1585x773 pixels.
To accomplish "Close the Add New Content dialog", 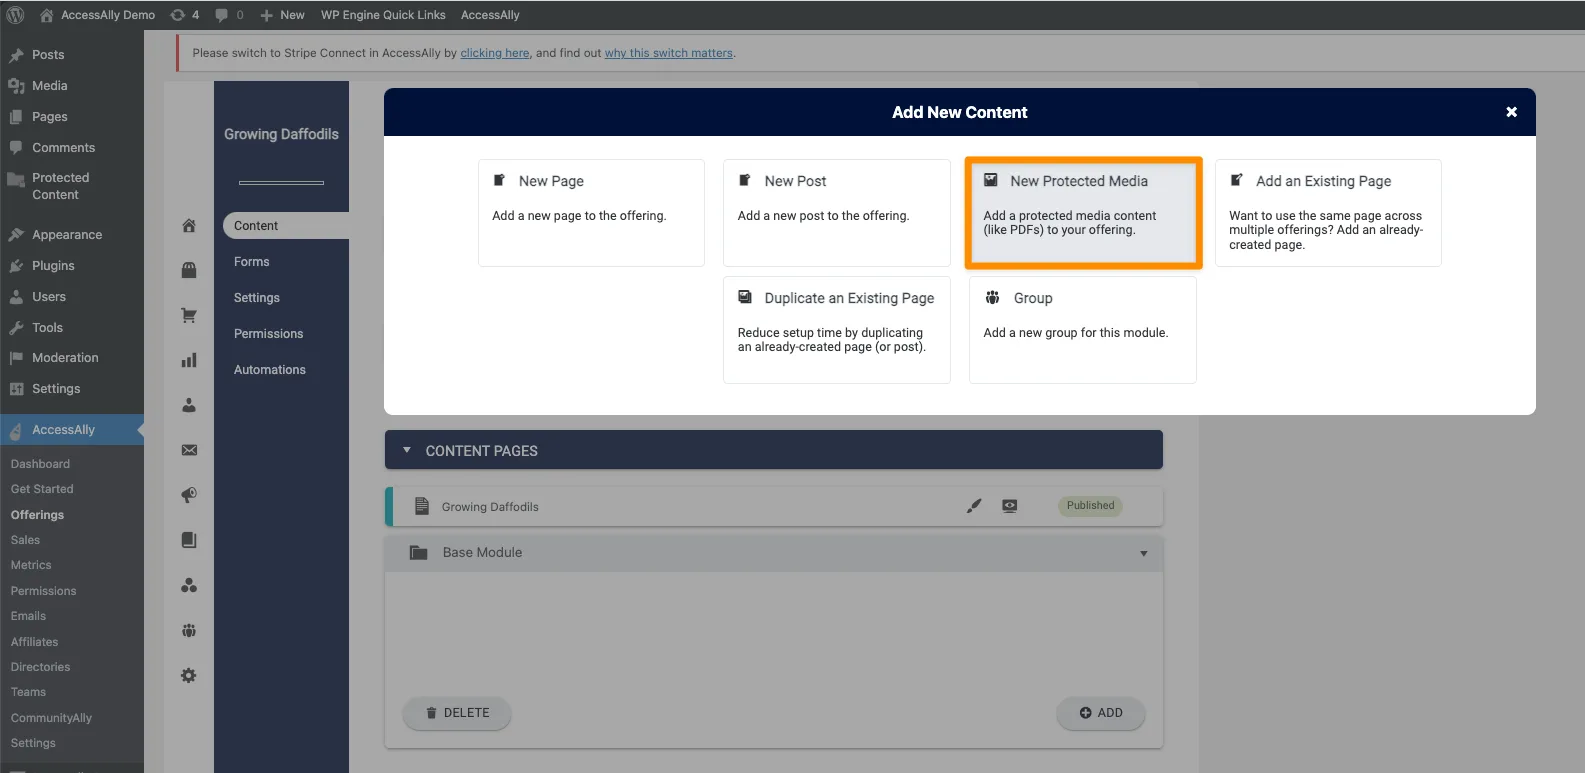I will coord(1511,112).
